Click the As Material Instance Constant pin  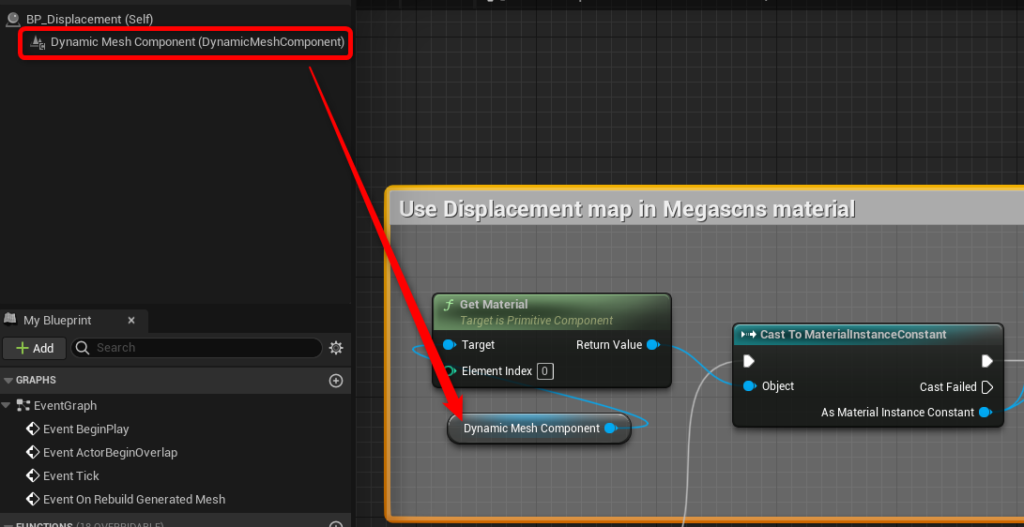click(985, 413)
